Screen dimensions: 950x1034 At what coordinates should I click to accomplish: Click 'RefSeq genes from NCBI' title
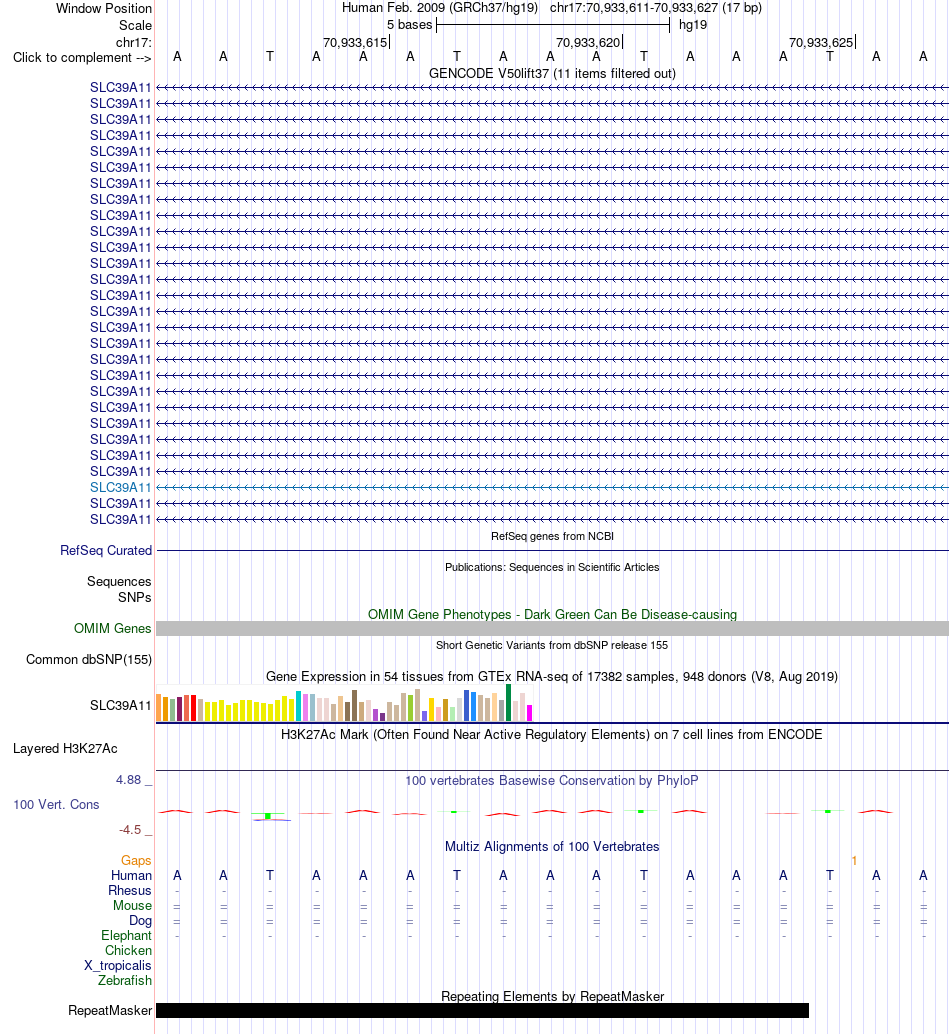(552, 536)
